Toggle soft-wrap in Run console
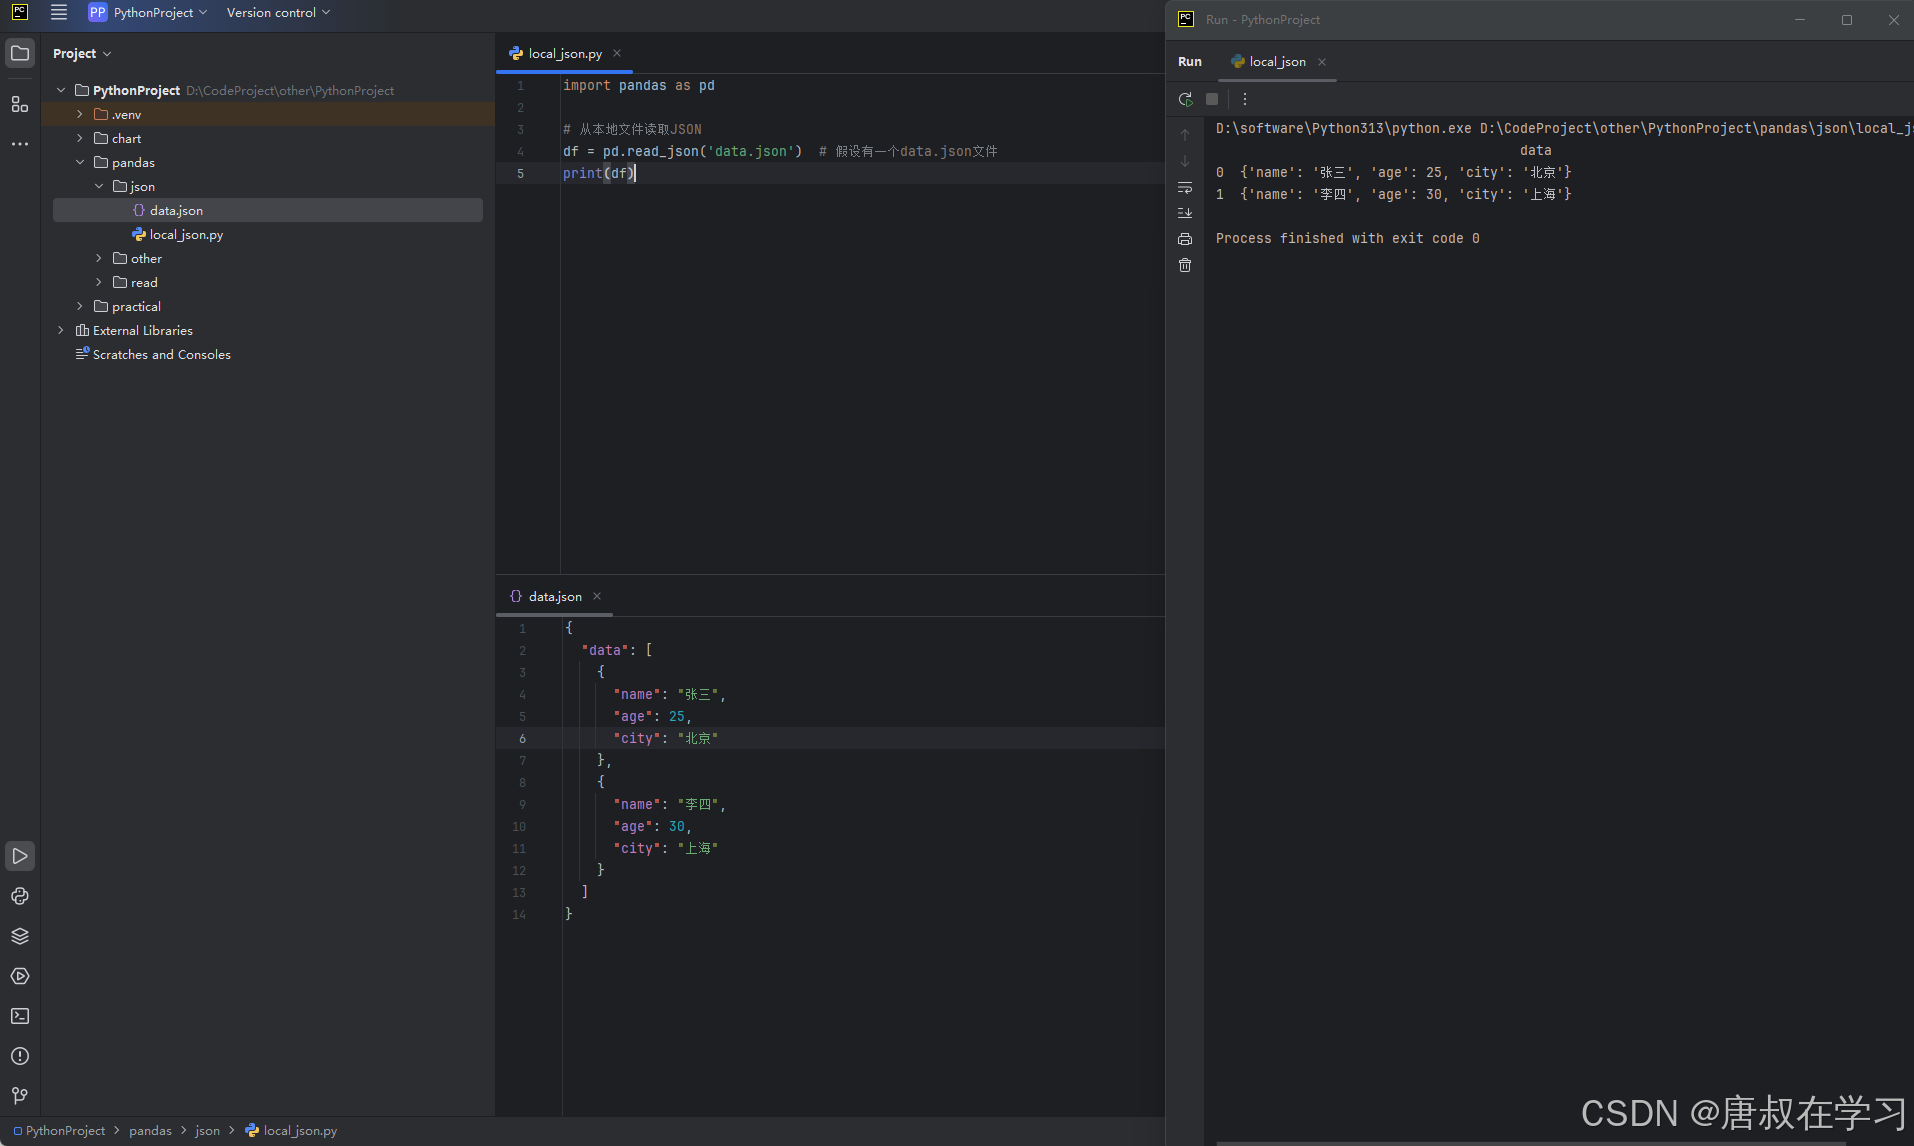Image resolution: width=1914 pixels, height=1146 pixels. point(1185,187)
